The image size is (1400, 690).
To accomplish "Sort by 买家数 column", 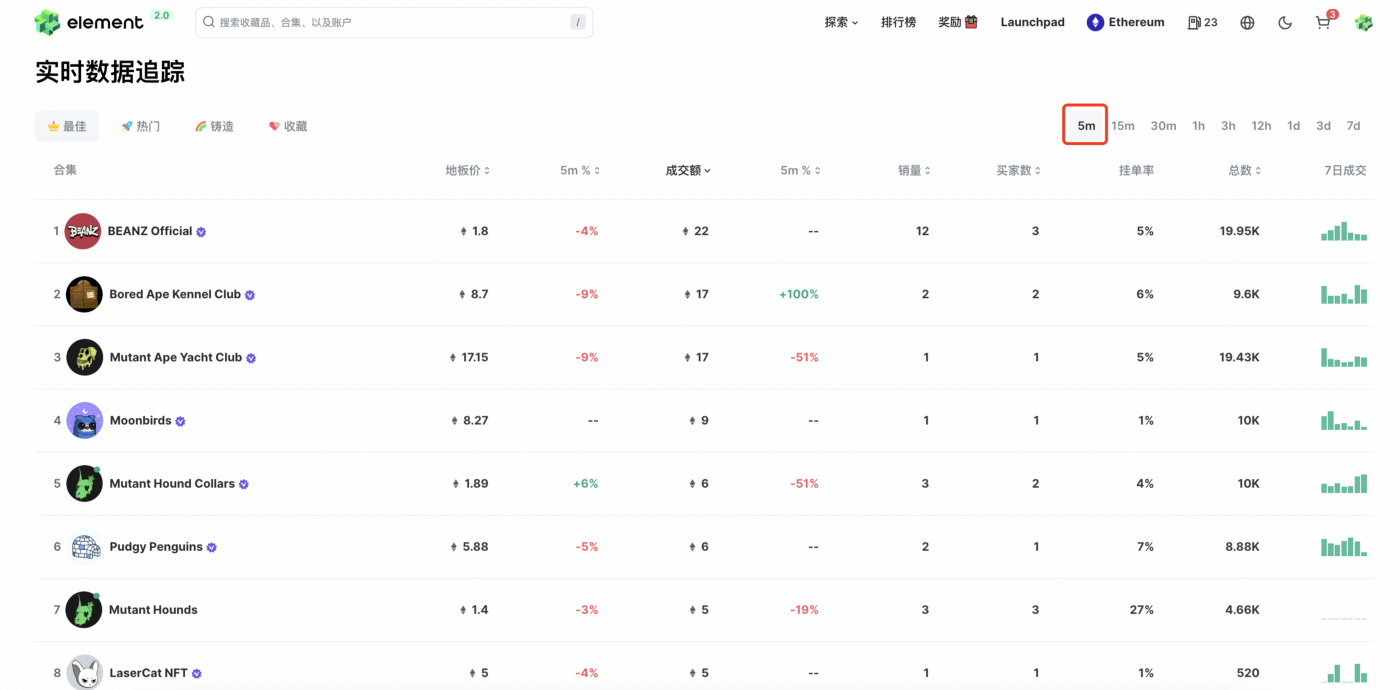I will click(1018, 171).
